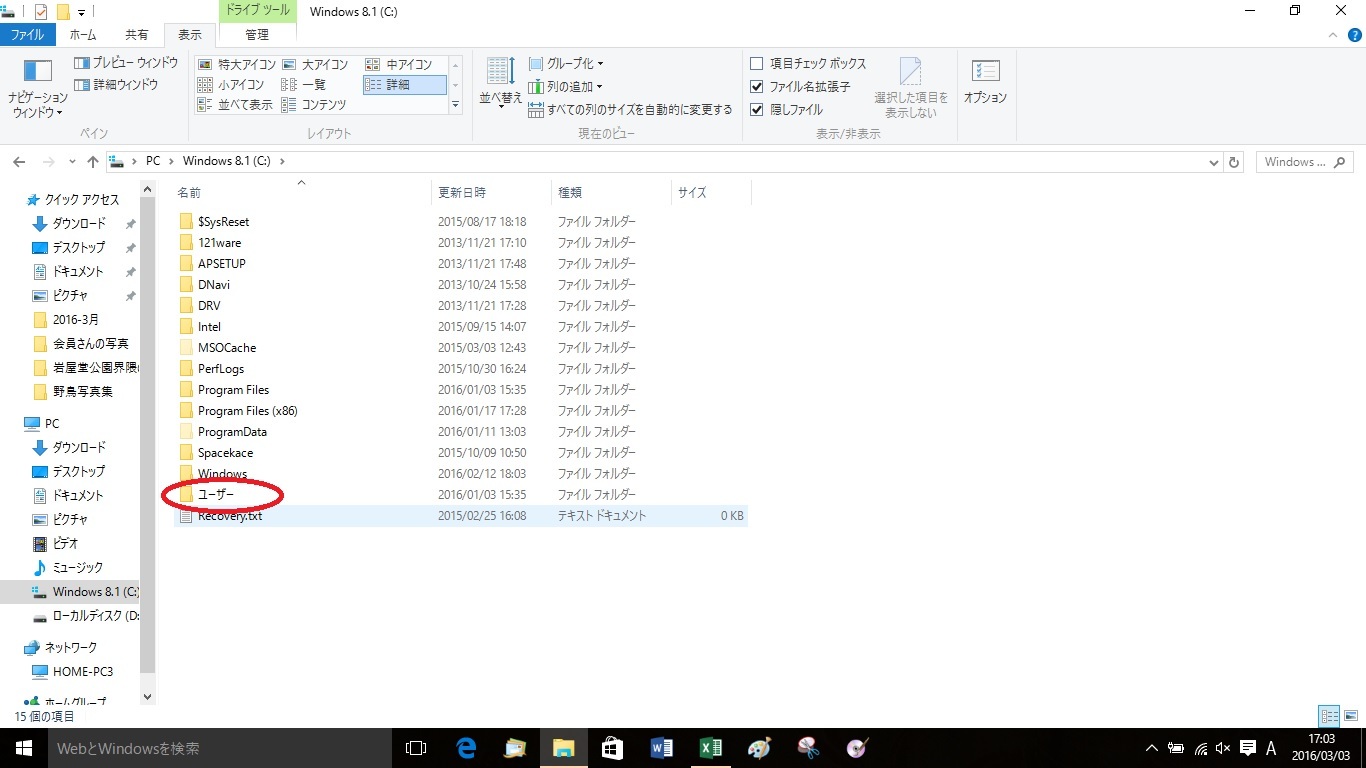1366x768 pixels.
Task: Switch to large icons view in status bar
Action: (1351, 716)
